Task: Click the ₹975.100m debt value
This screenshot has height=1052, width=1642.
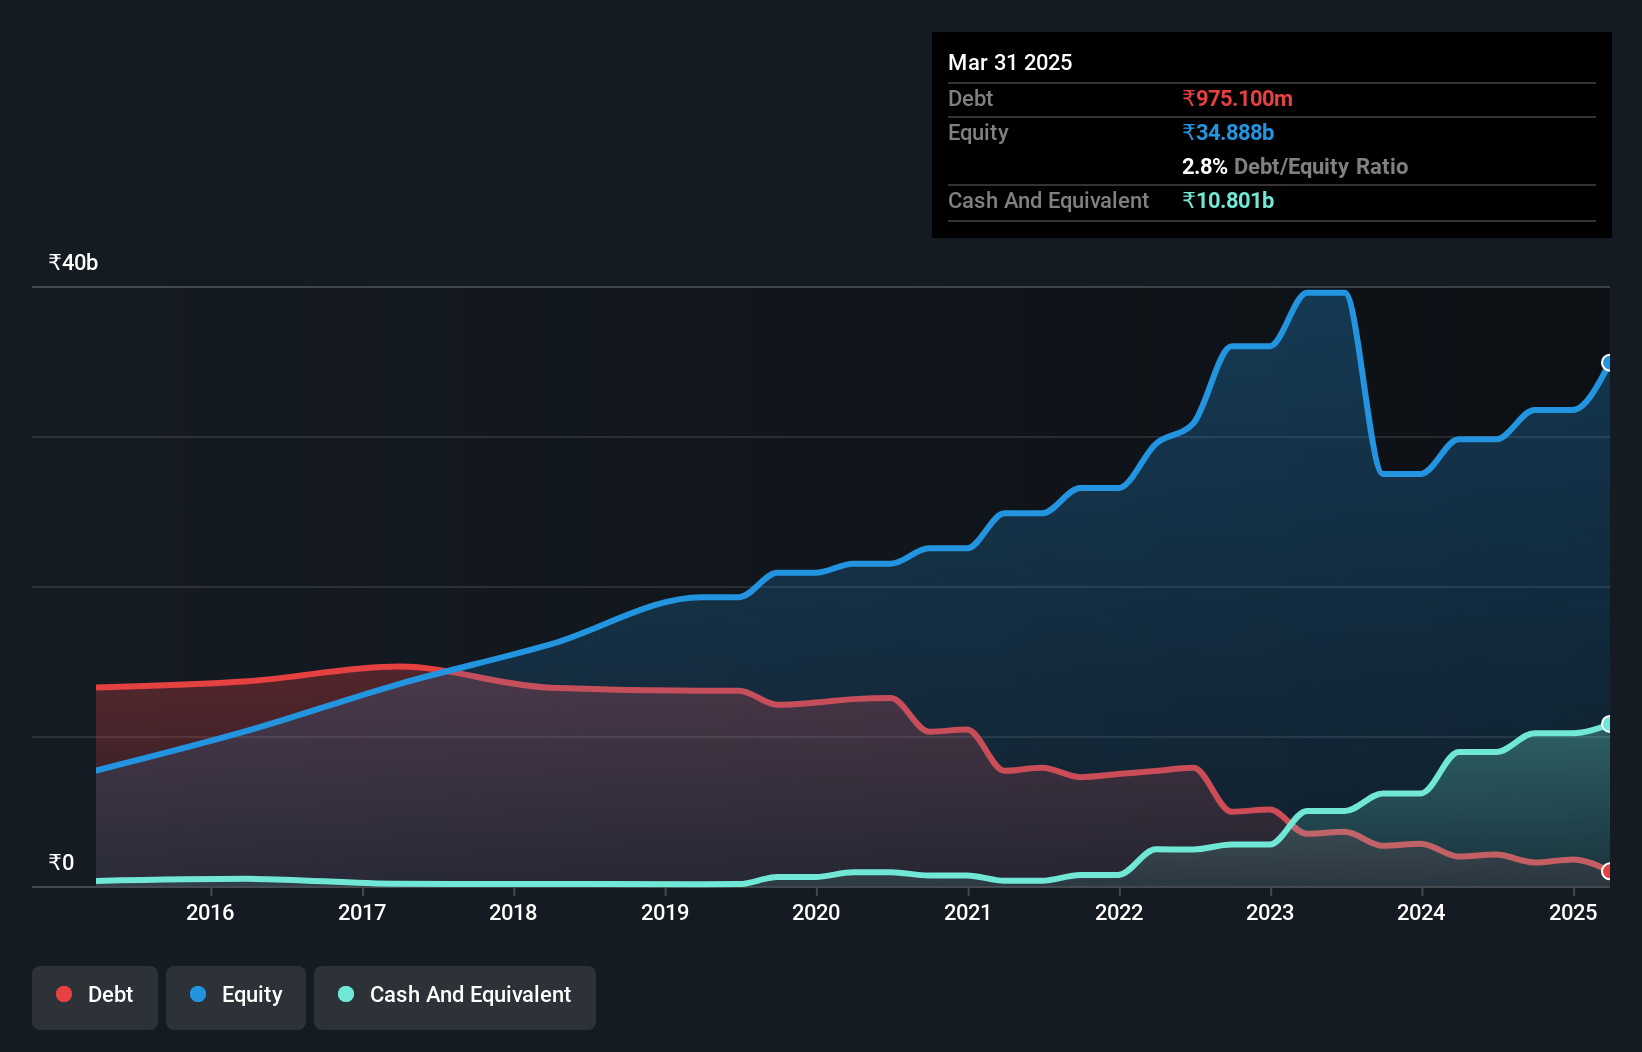Action: coord(1237,98)
